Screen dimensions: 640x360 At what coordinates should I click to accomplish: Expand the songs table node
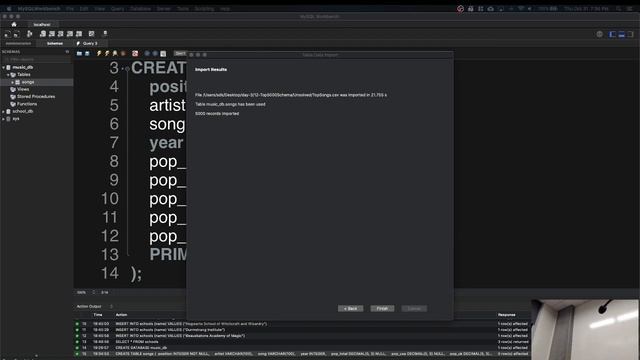pyautogui.click(x=13, y=82)
